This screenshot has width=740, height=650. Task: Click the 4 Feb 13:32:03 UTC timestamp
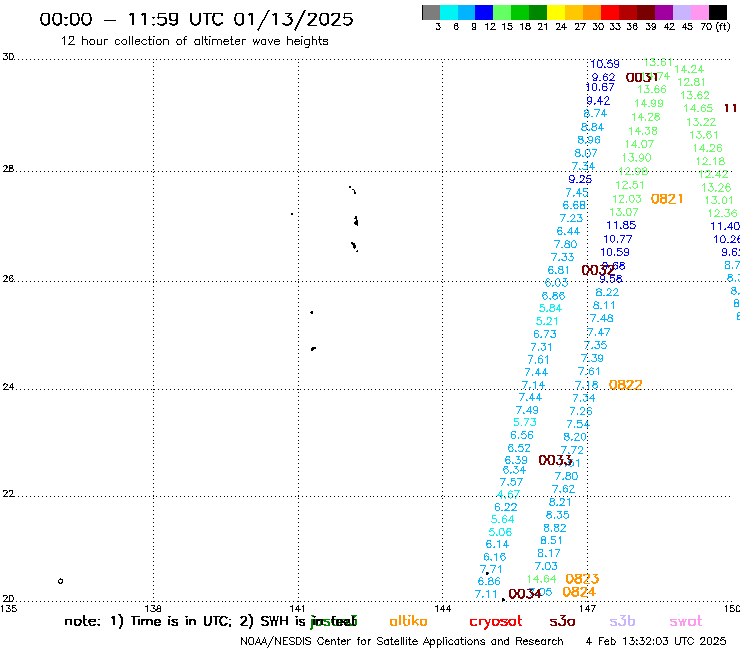point(656,641)
